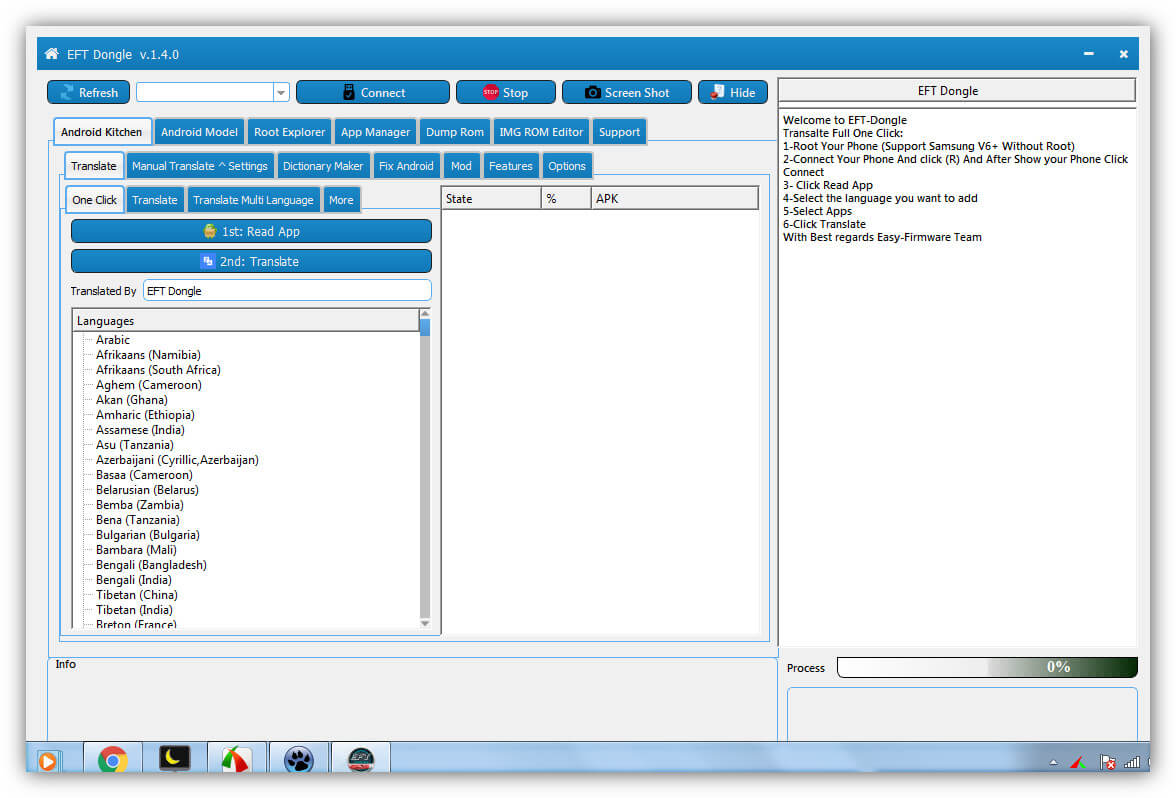The image size is (1176, 798).
Task: Click the Languages column header
Action: click(x=246, y=320)
